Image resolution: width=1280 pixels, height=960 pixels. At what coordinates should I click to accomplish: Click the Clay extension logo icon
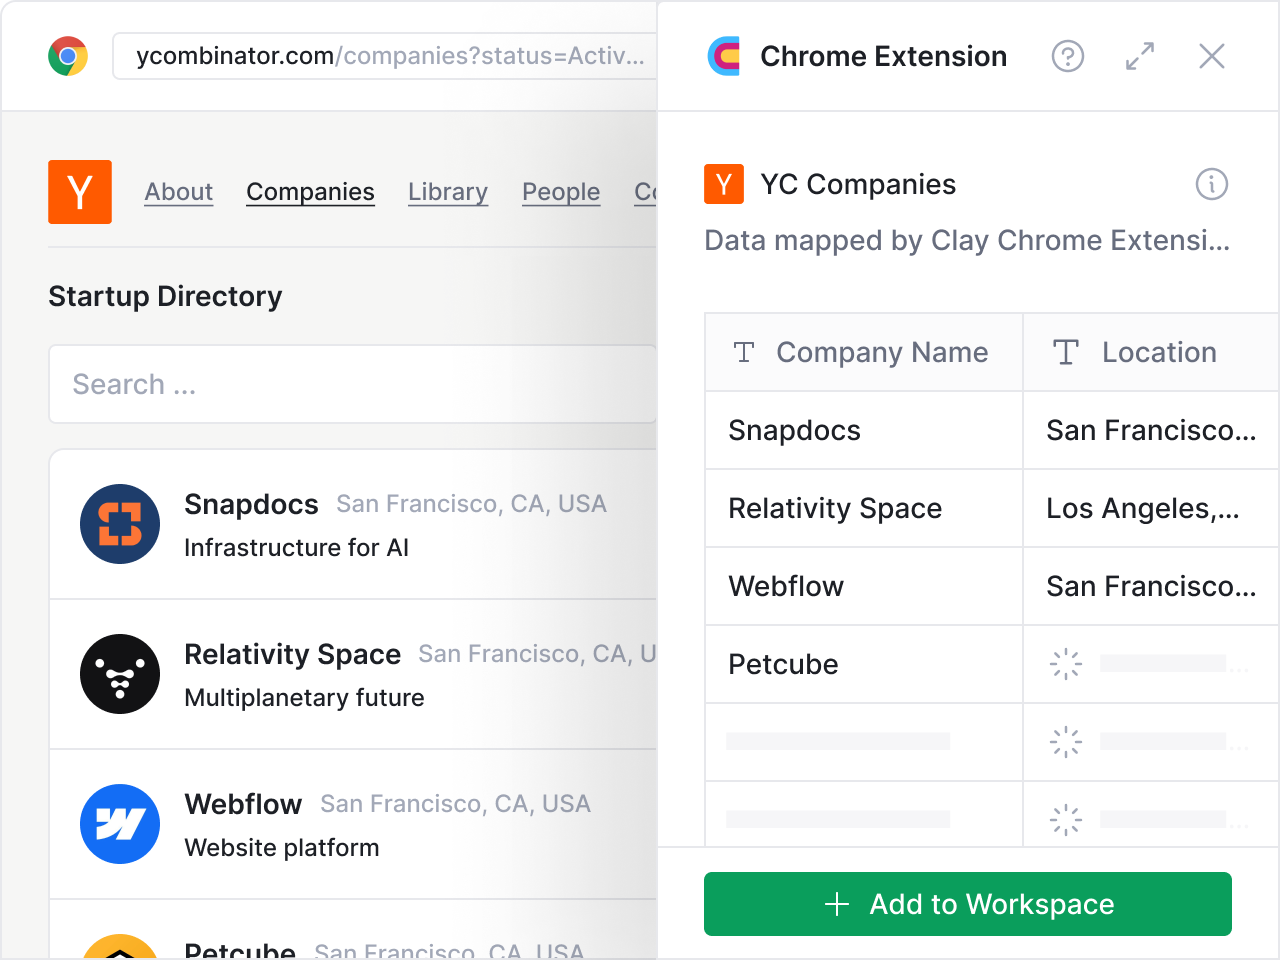[724, 56]
